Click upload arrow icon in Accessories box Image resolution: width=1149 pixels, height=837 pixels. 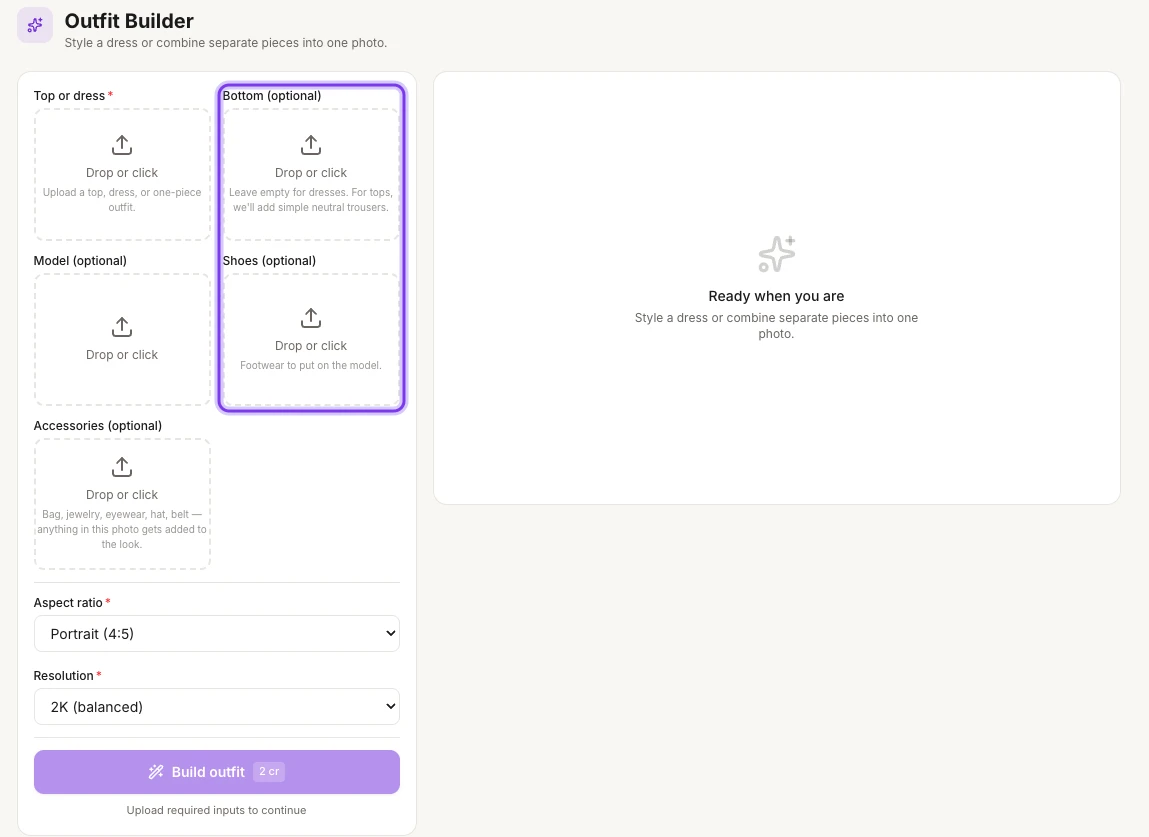[x=122, y=467]
